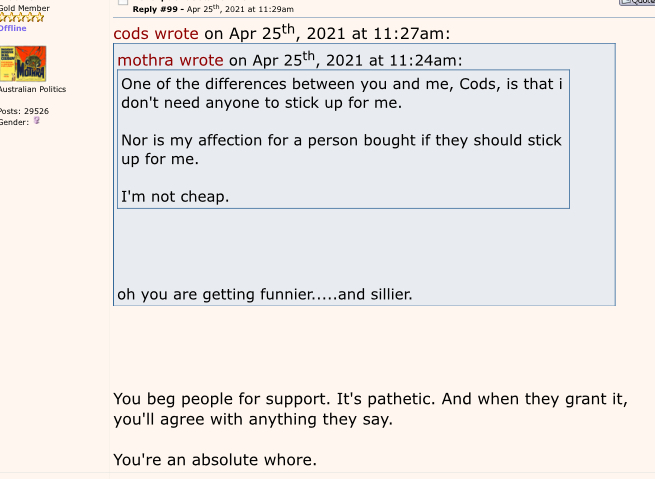This screenshot has height=479, width=655.
Task: Click the Offline status label
Action: 13,28
